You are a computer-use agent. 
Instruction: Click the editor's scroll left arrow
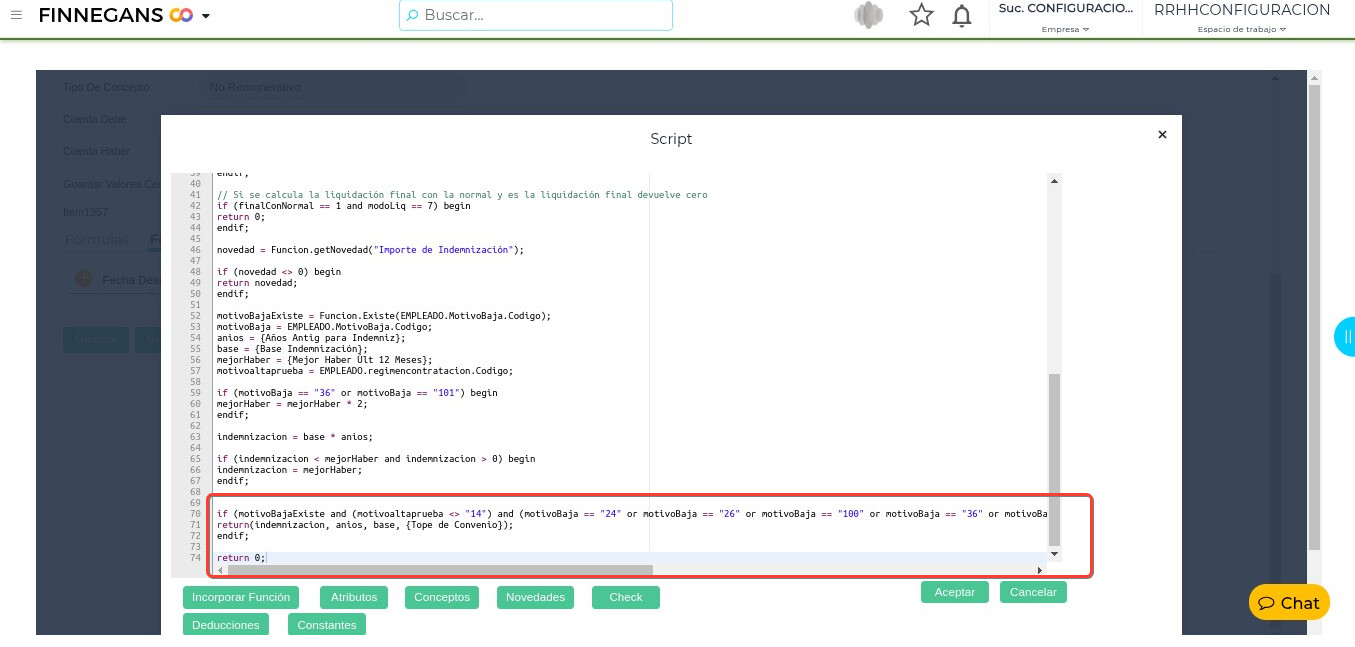click(221, 570)
